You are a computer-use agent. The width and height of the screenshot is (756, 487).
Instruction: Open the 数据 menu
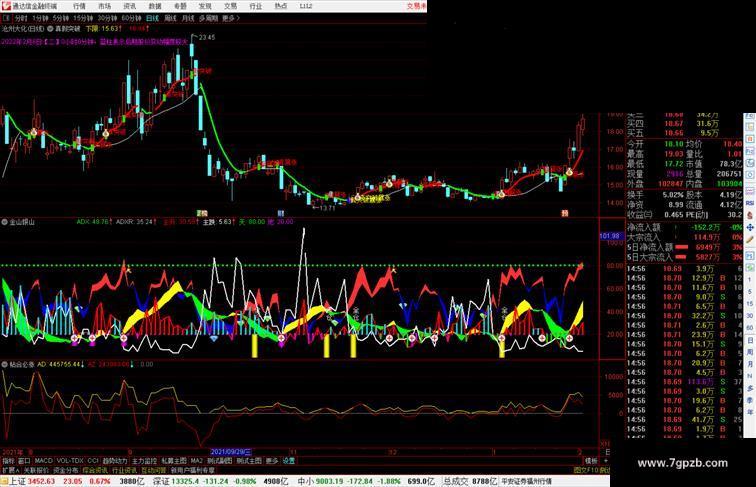155,6
